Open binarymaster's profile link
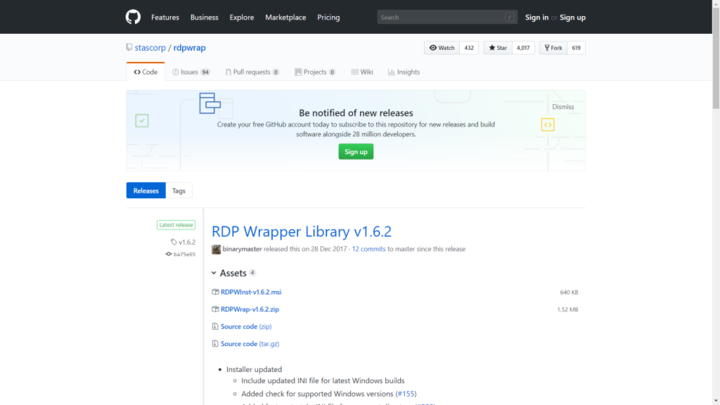 [242, 249]
